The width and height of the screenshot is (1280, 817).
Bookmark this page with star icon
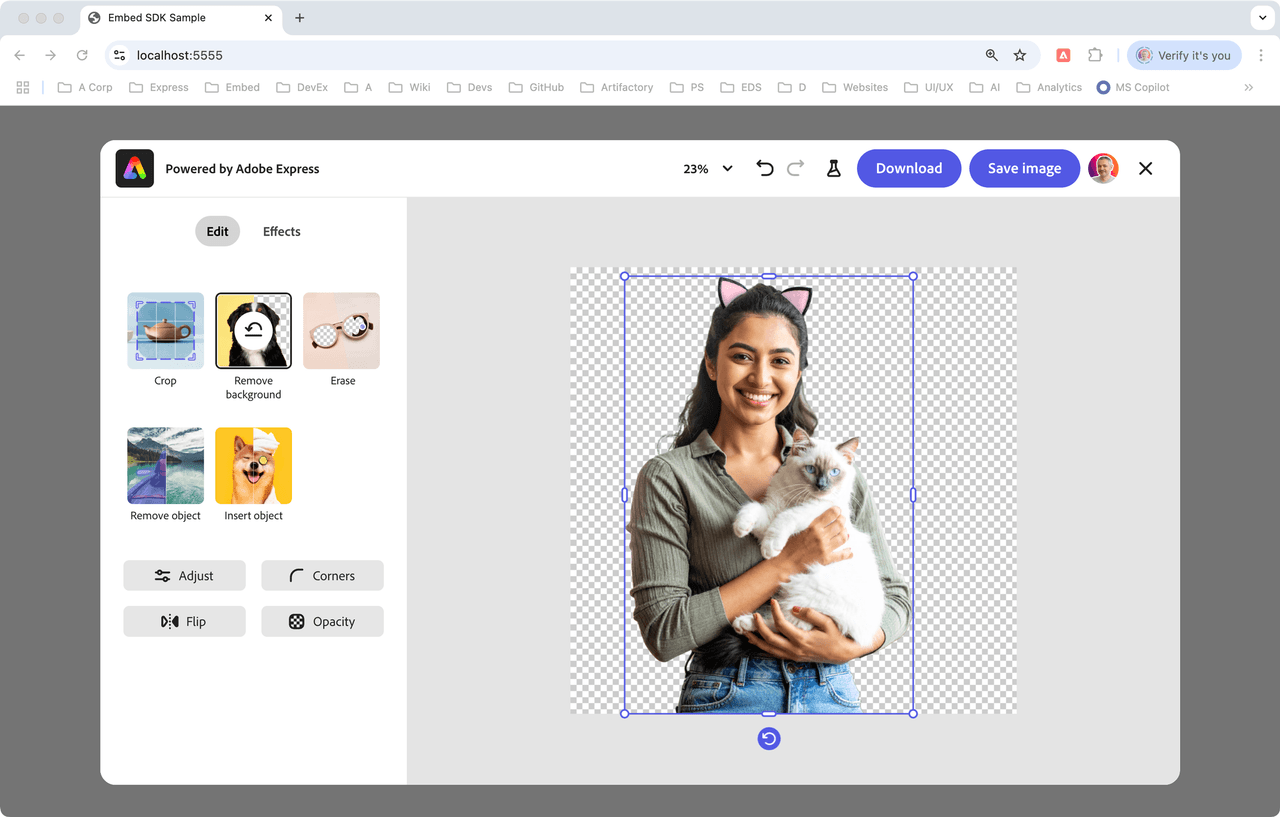click(1020, 56)
